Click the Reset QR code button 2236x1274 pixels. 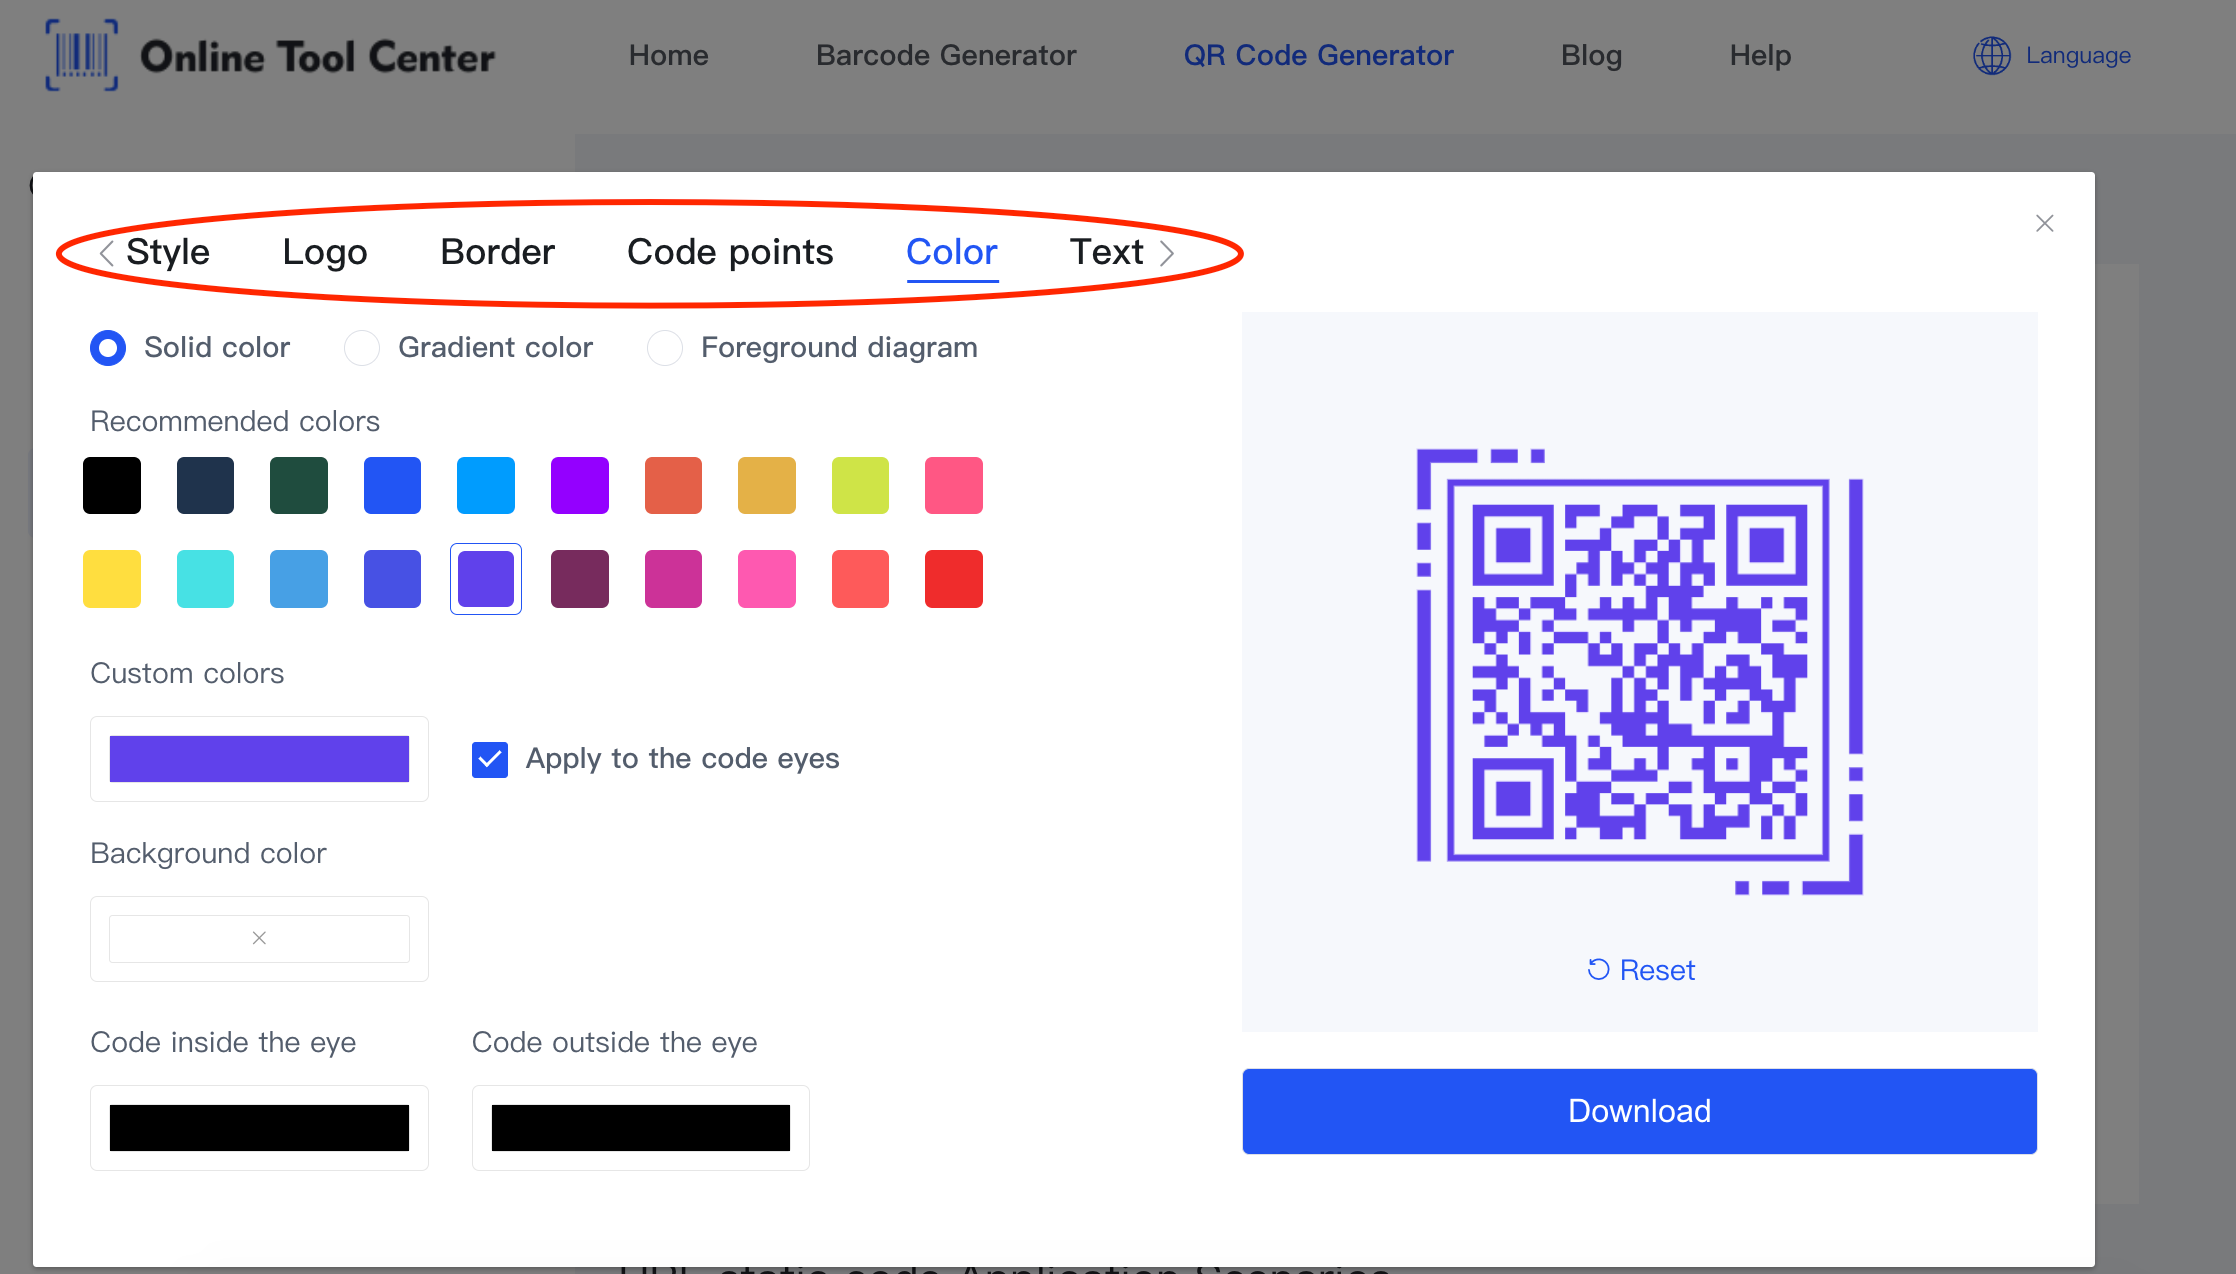tap(1640, 967)
